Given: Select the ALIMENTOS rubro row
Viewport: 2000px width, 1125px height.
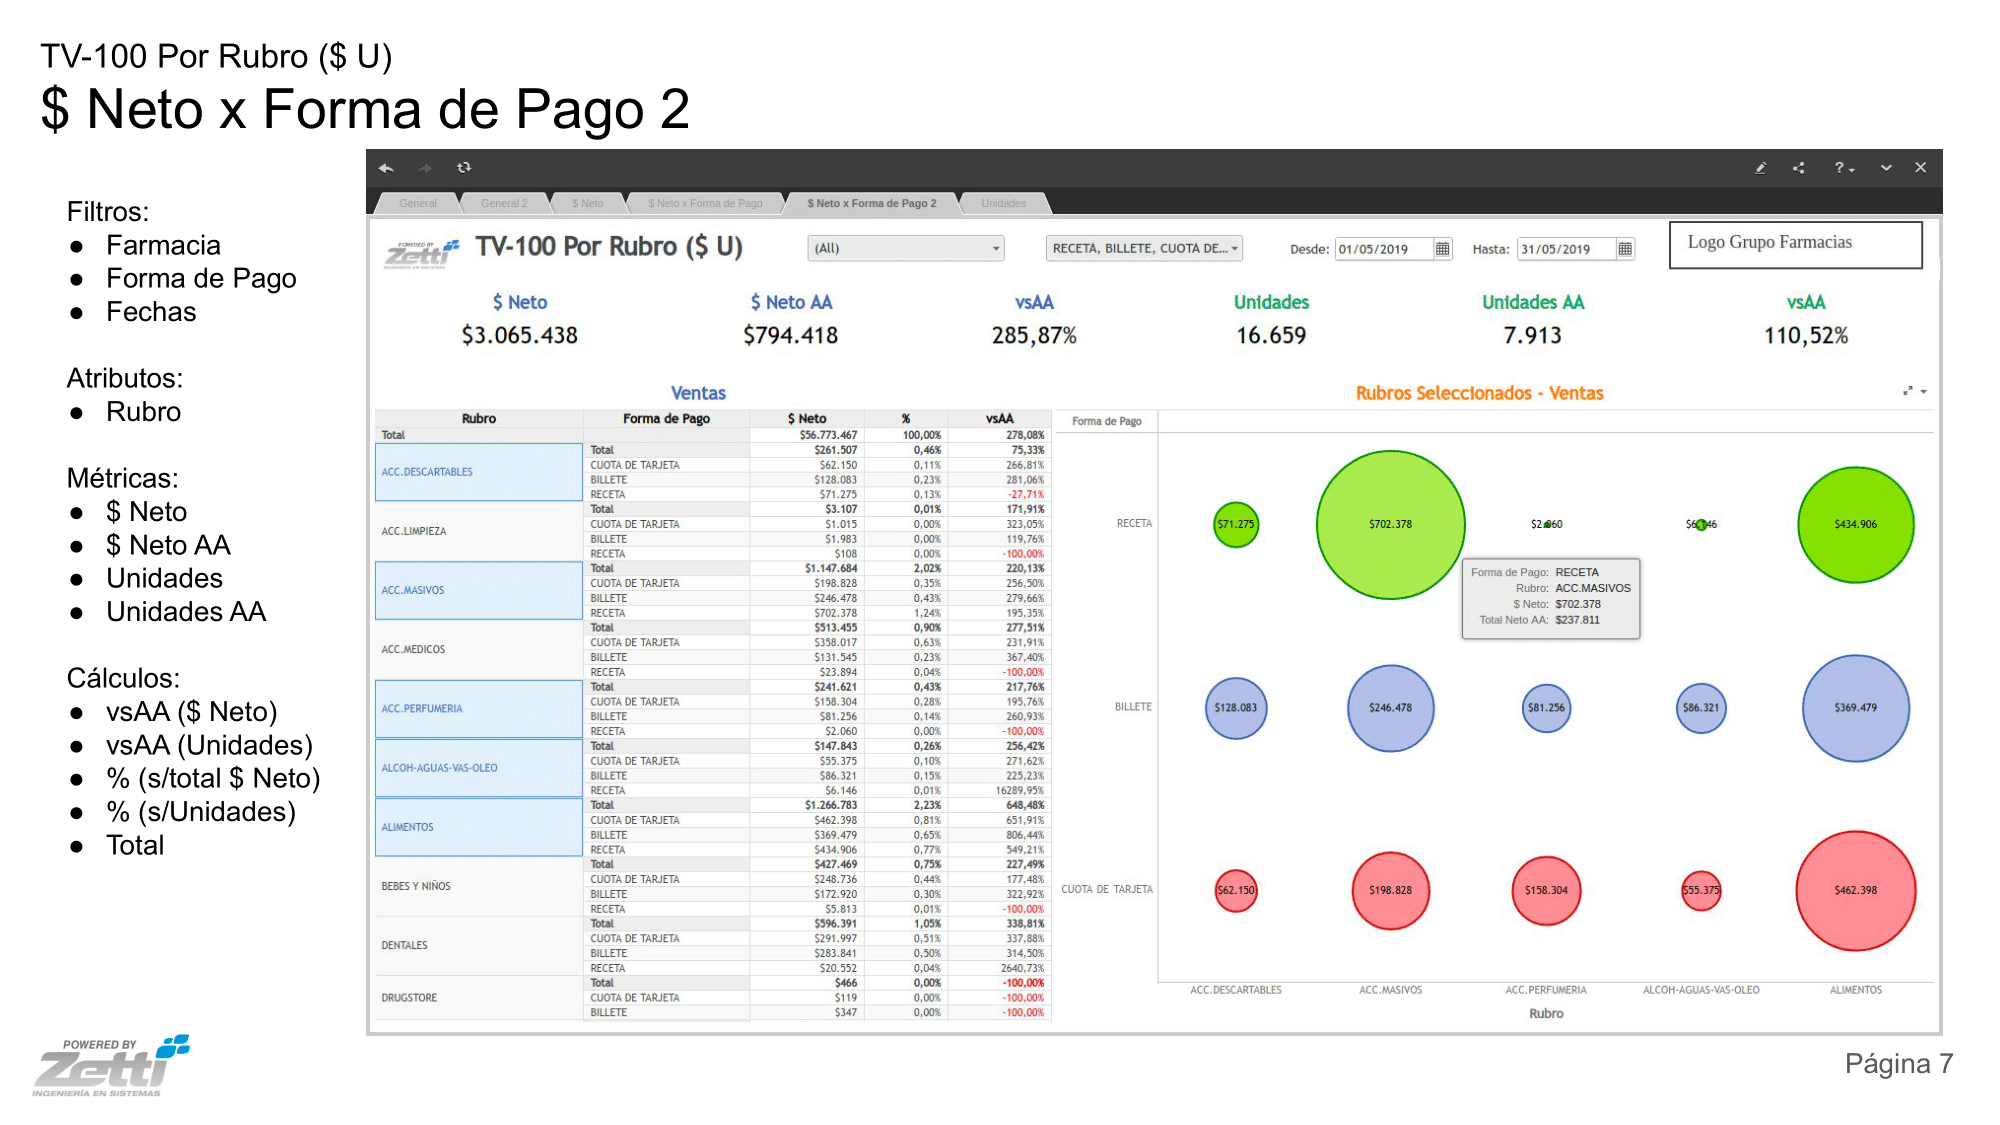Looking at the screenshot, I should (x=478, y=827).
